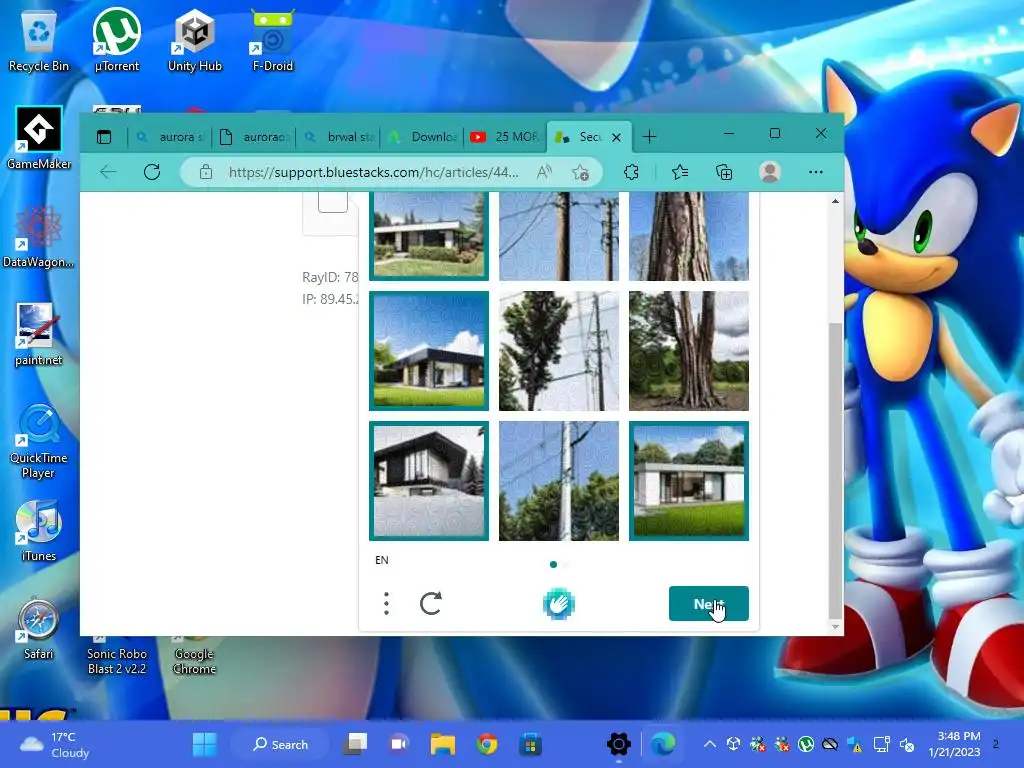The image size is (1024, 768).
Task: Open Safari desktop shortcut
Action: click(39, 628)
